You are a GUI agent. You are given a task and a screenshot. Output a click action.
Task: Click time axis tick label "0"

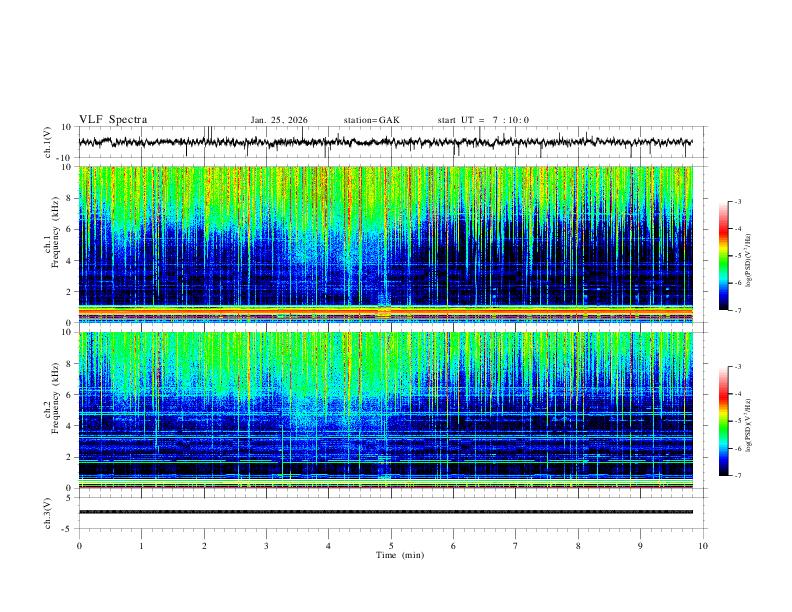tap(79, 546)
